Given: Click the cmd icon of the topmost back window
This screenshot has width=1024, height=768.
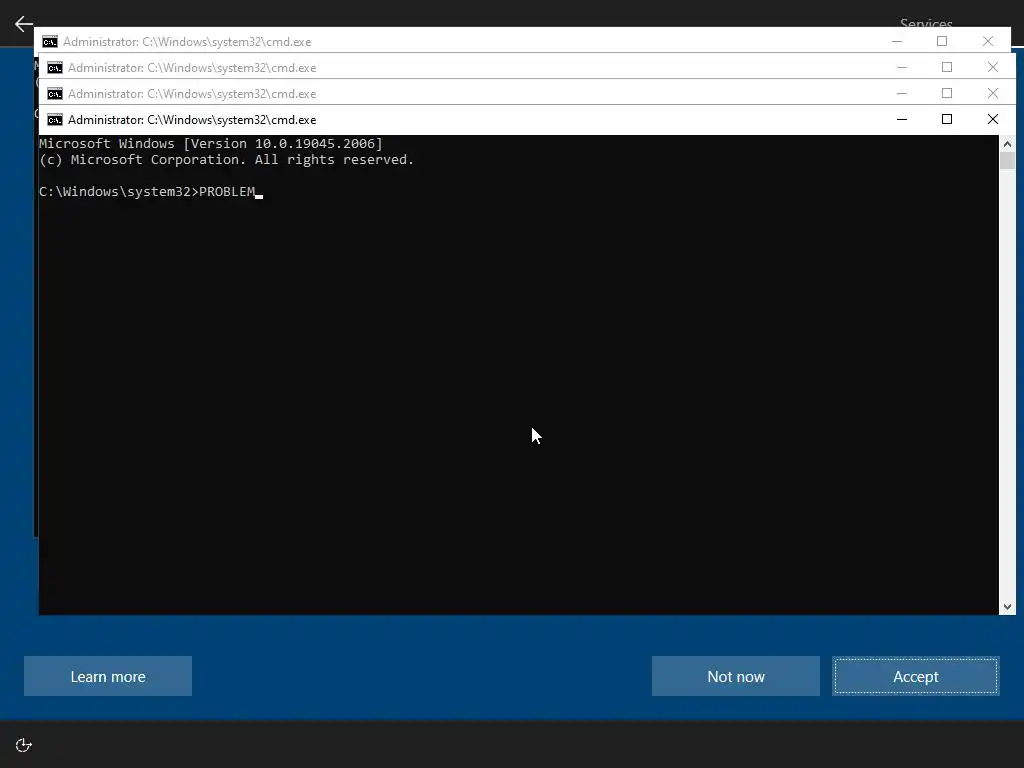Looking at the screenshot, I should click(50, 42).
